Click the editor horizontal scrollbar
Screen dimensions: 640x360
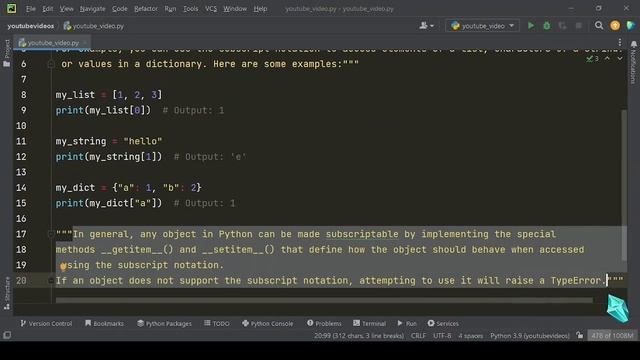324,300
